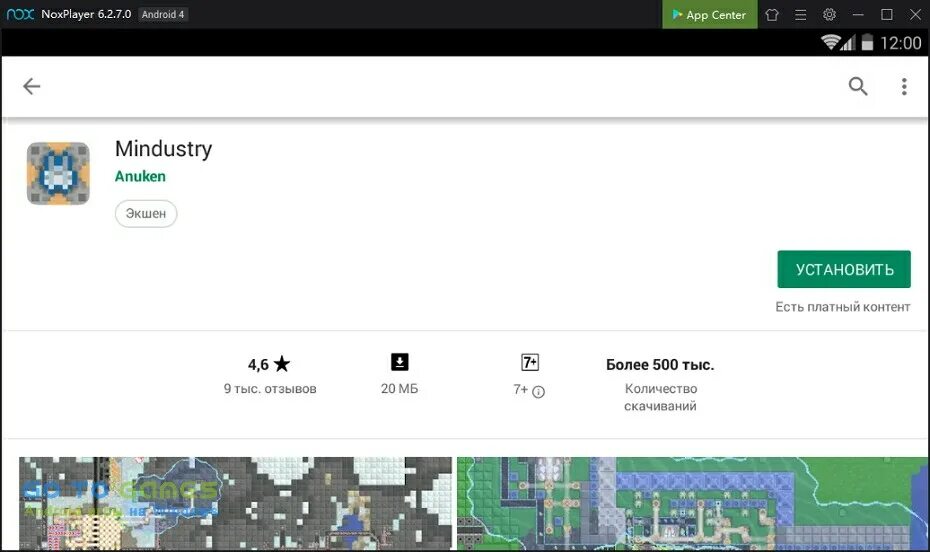
Task: Click the 12:00 clock
Action: click(x=900, y=43)
